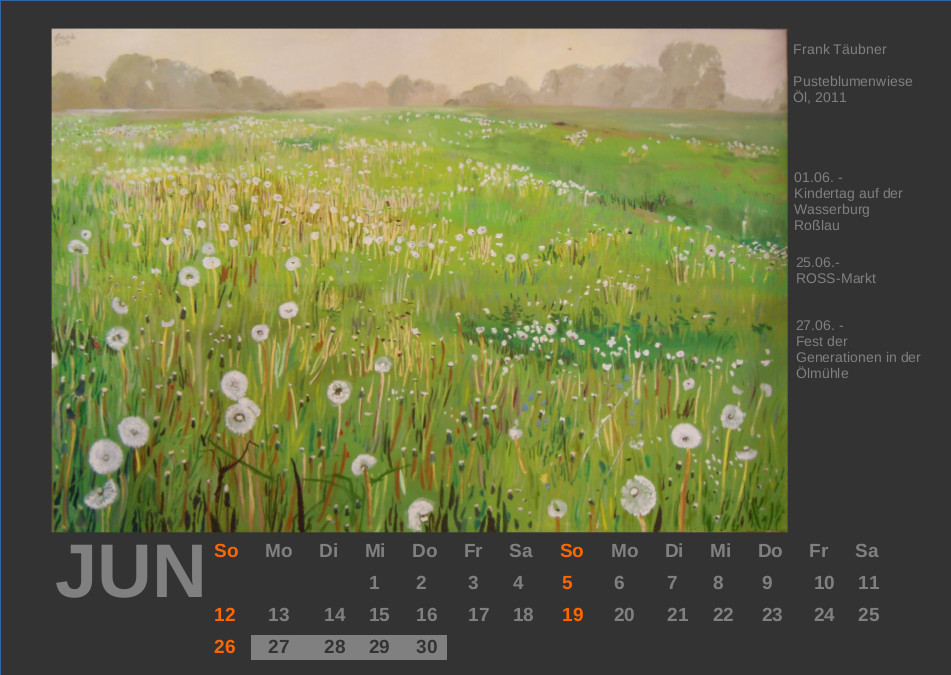Choose date 20 in the calendar

tap(624, 615)
